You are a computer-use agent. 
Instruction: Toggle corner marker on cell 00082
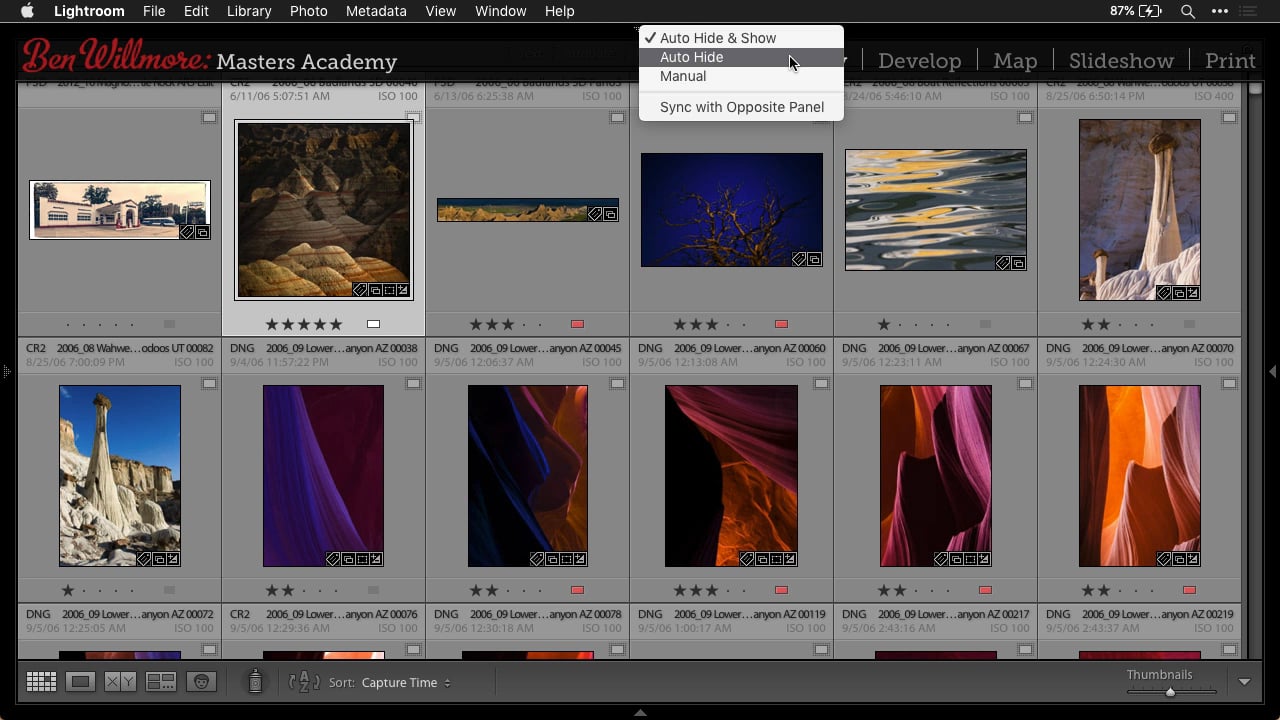(209, 384)
